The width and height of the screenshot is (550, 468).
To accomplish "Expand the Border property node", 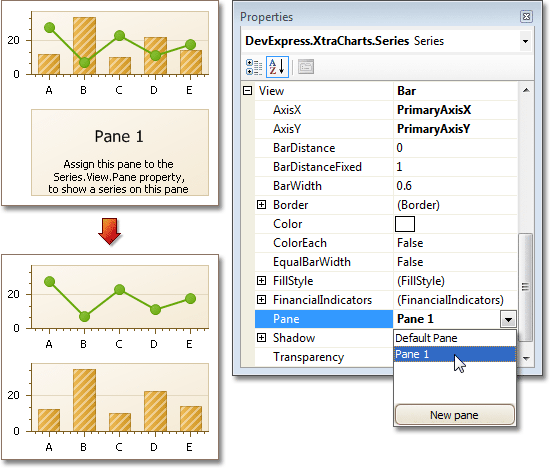I will 261,205.
